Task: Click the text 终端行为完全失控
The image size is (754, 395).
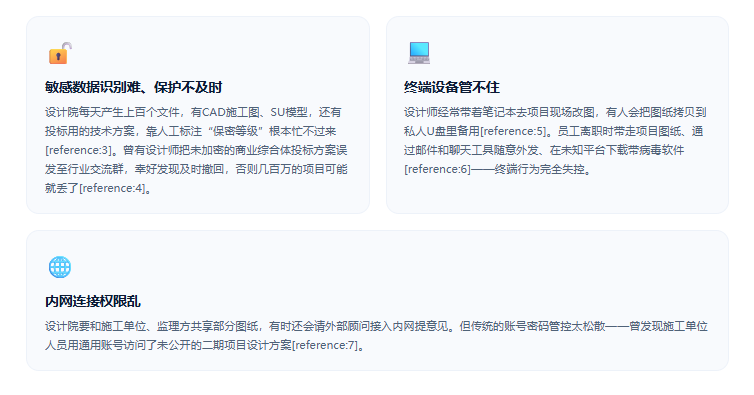Action: (x=540, y=169)
